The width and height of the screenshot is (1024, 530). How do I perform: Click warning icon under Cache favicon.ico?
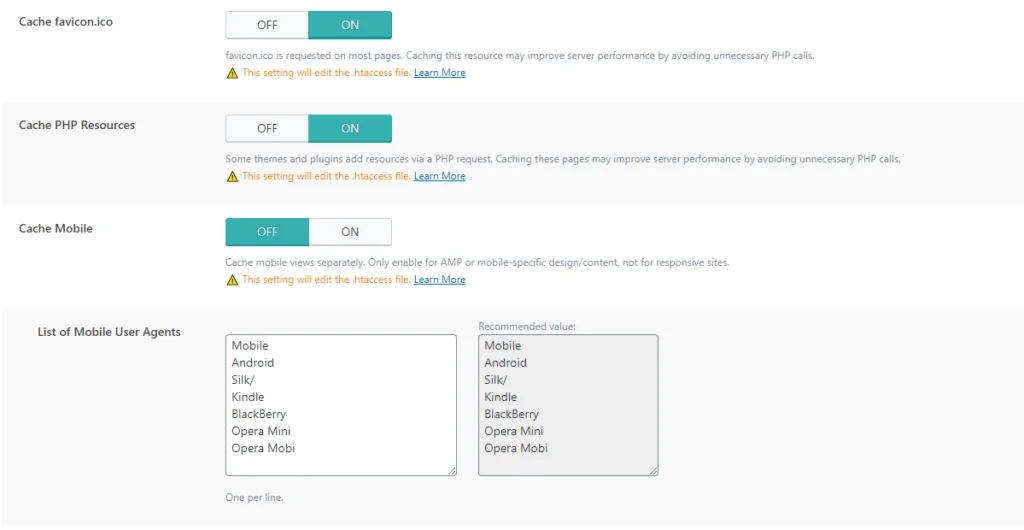tap(232, 73)
